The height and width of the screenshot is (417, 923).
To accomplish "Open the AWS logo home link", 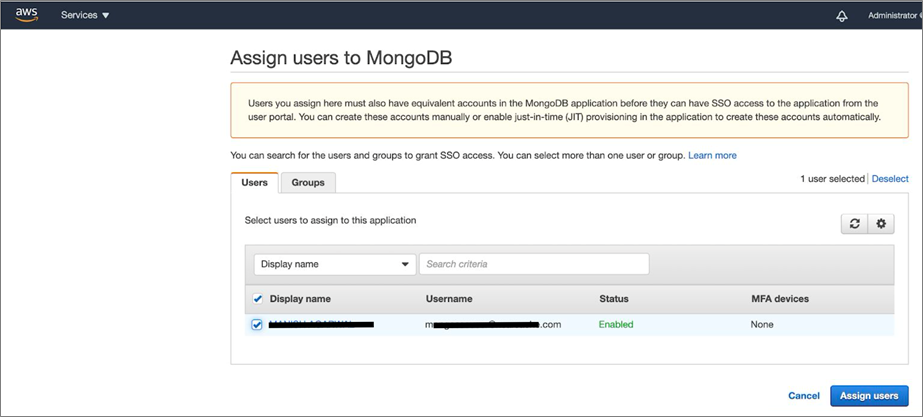I will [x=26, y=15].
